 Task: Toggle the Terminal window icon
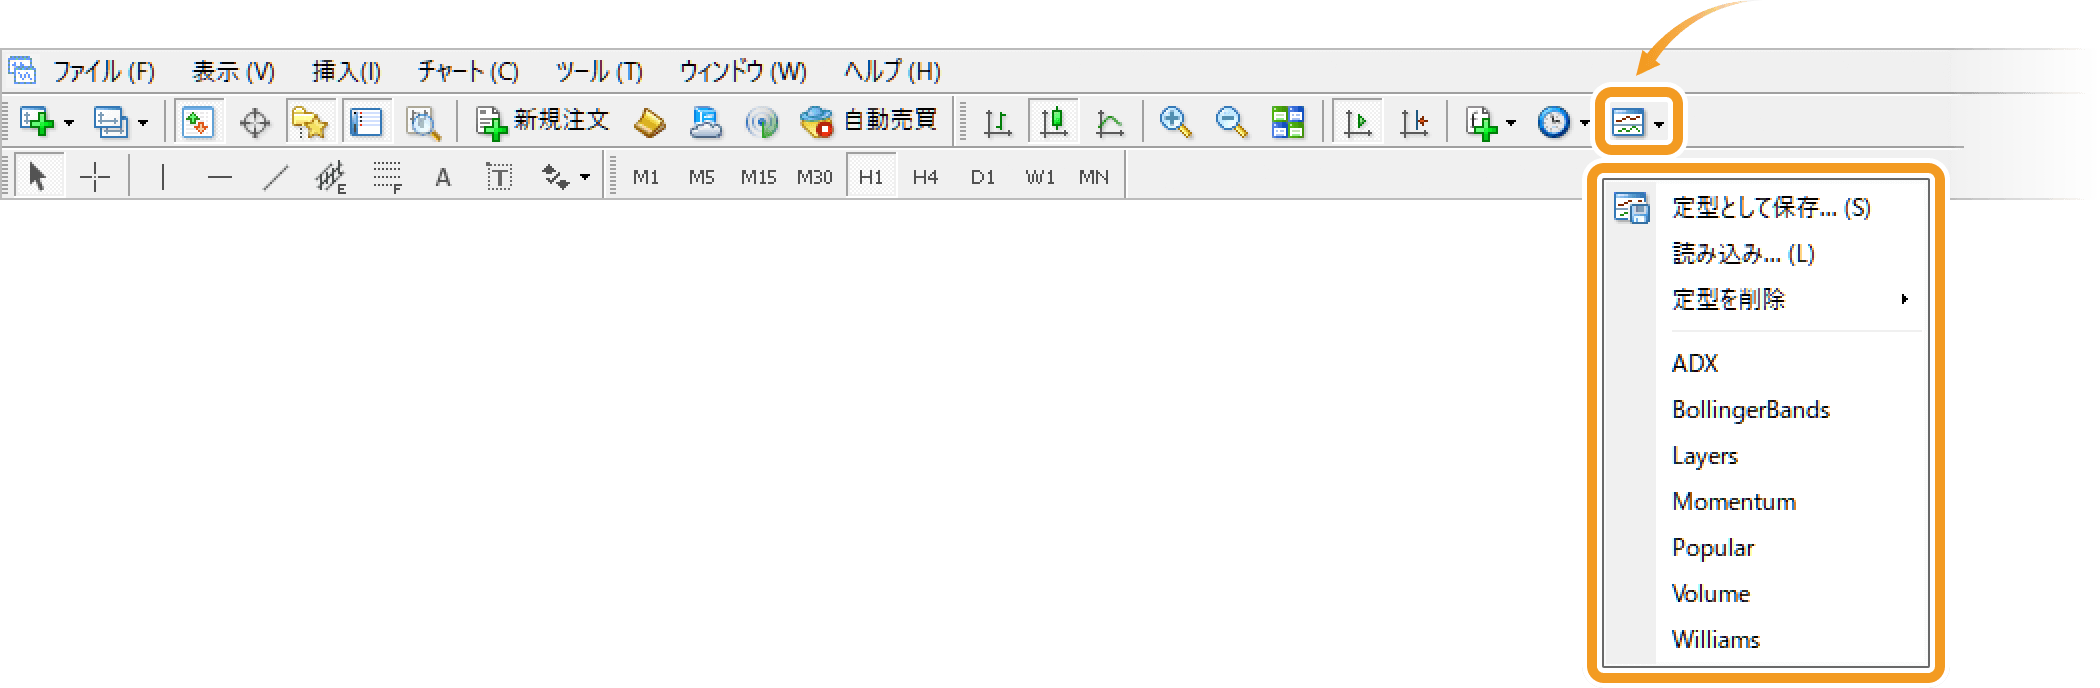pyautogui.click(x=366, y=122)
